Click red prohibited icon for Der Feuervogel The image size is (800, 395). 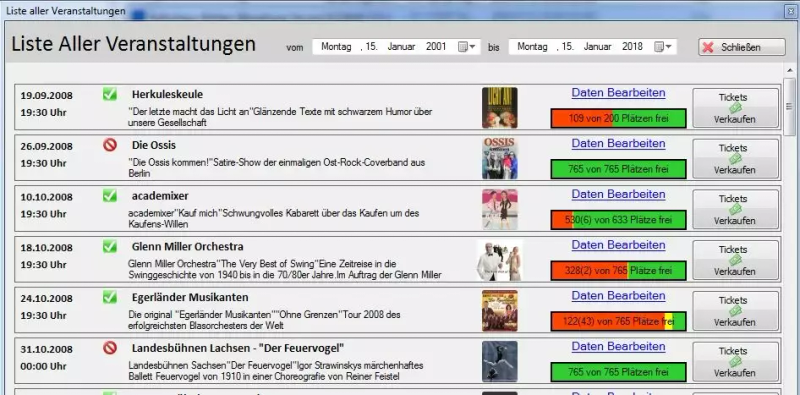[110, 348]
